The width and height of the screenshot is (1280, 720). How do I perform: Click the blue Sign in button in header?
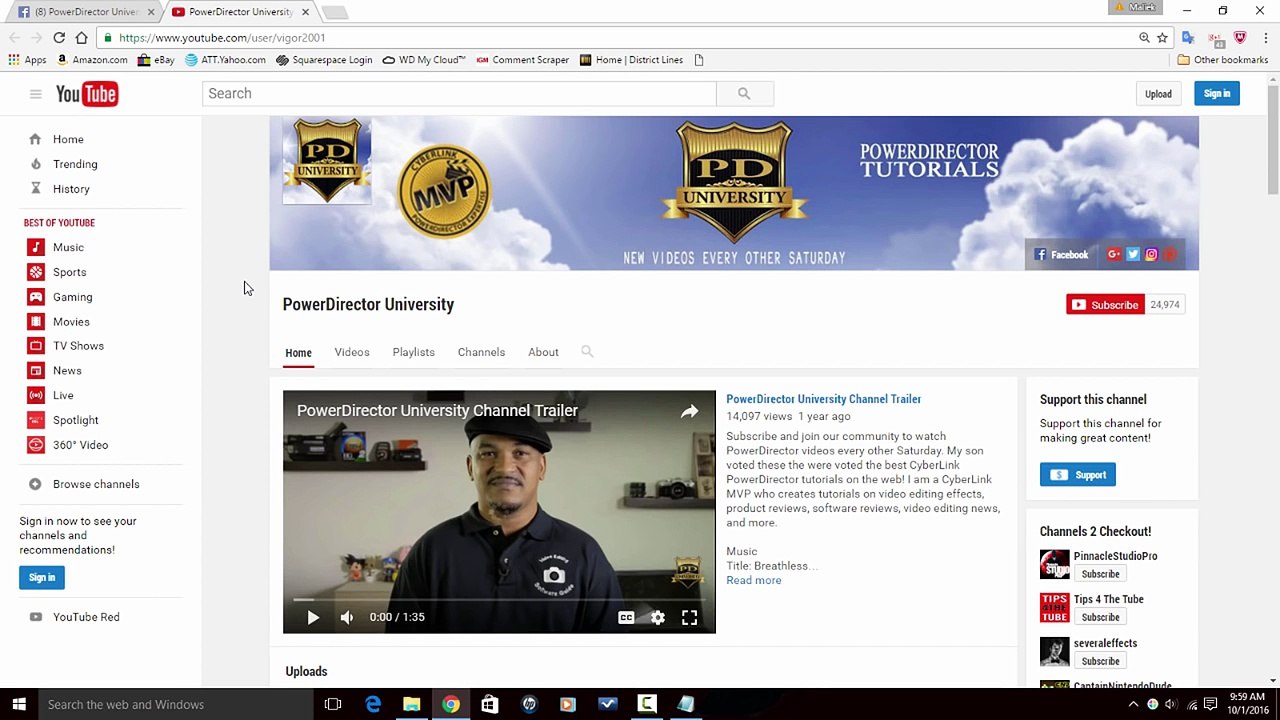[1217, 94]
